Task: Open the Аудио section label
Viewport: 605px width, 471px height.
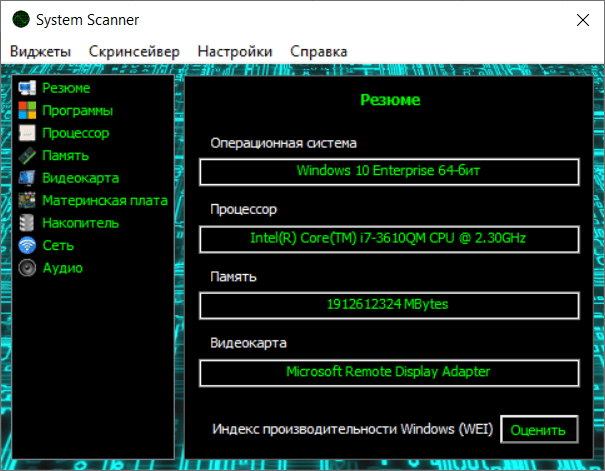Action: pyautogui.click(x=63, y=268)
